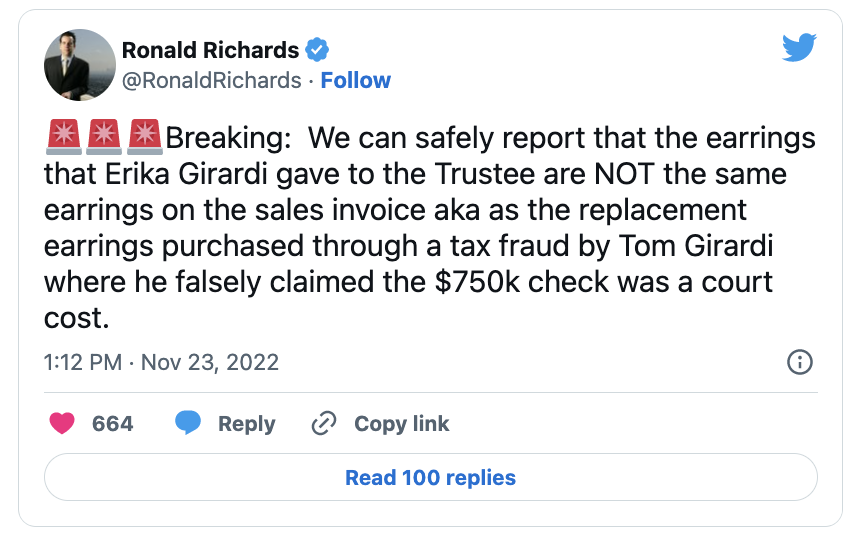
Task: Open the tweet info circle icon
Action: coord(800,362)
